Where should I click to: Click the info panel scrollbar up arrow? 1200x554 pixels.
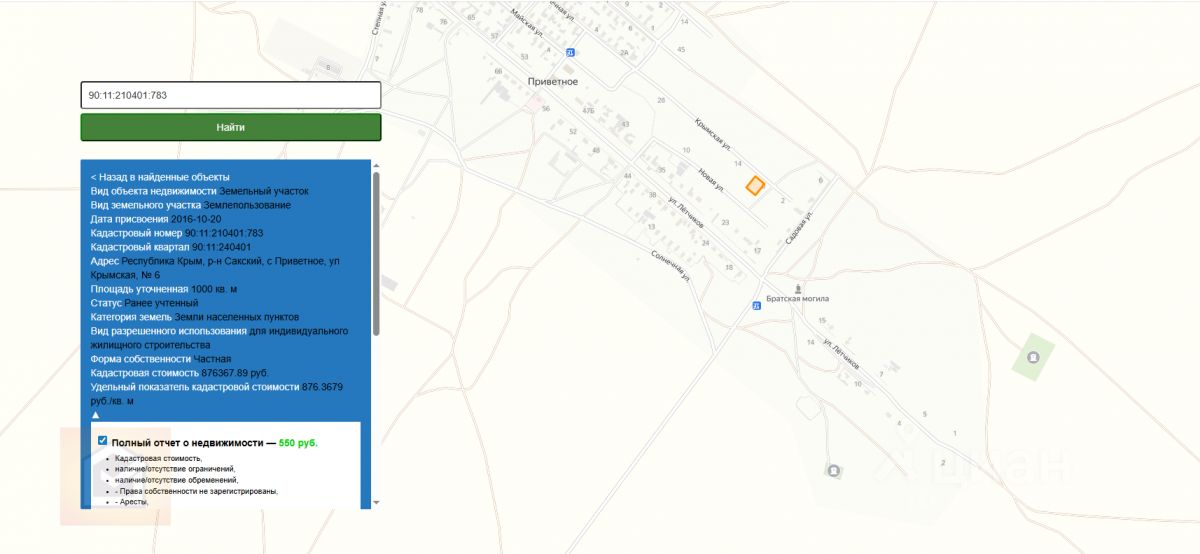pos(376,165)
